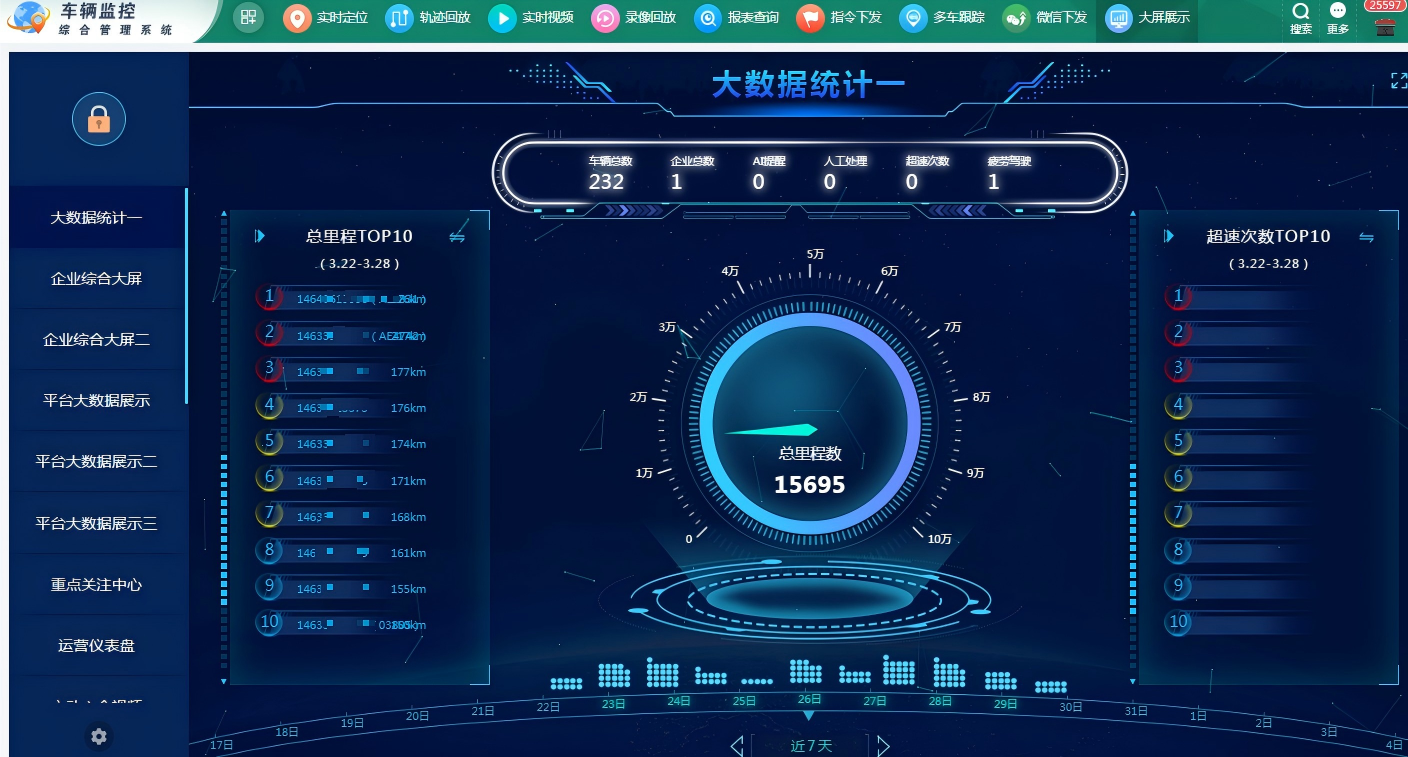Select 平台大数据展示 from the sidebar
This screenshot has height=757, width=1408.
97,400
